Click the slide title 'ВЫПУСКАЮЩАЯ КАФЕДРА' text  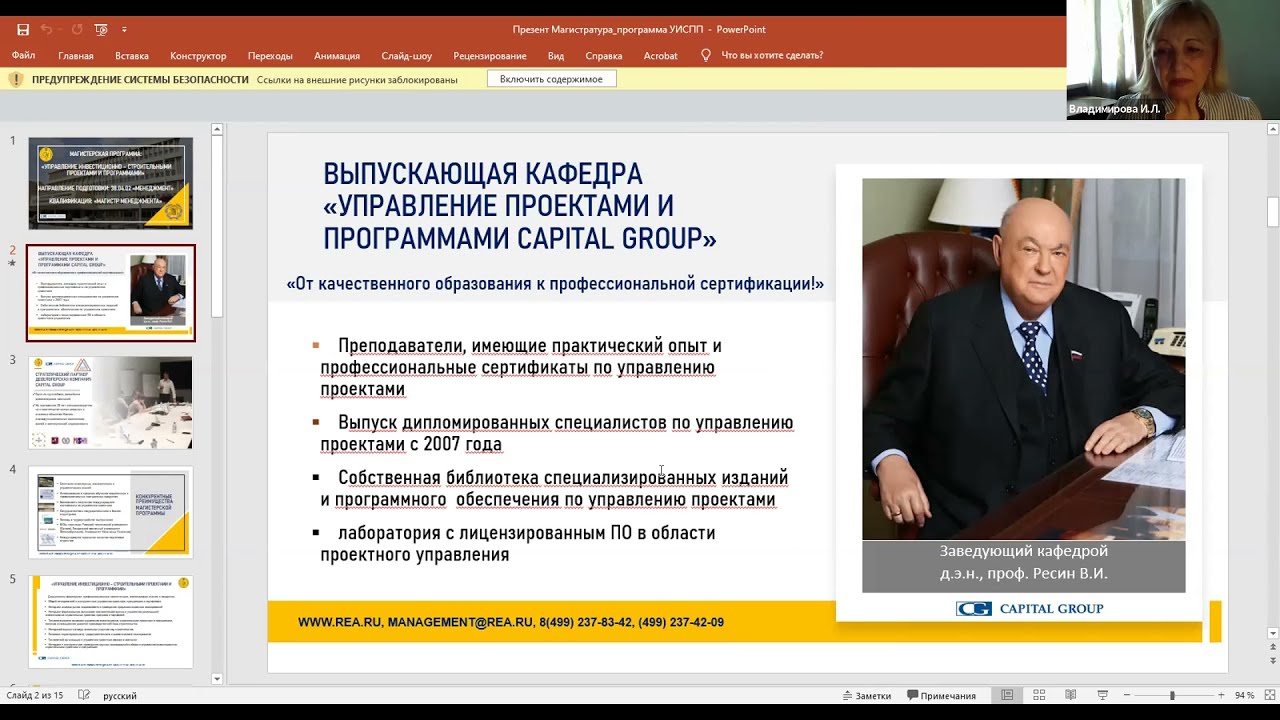pyautogui.click(x=483, y=174)
